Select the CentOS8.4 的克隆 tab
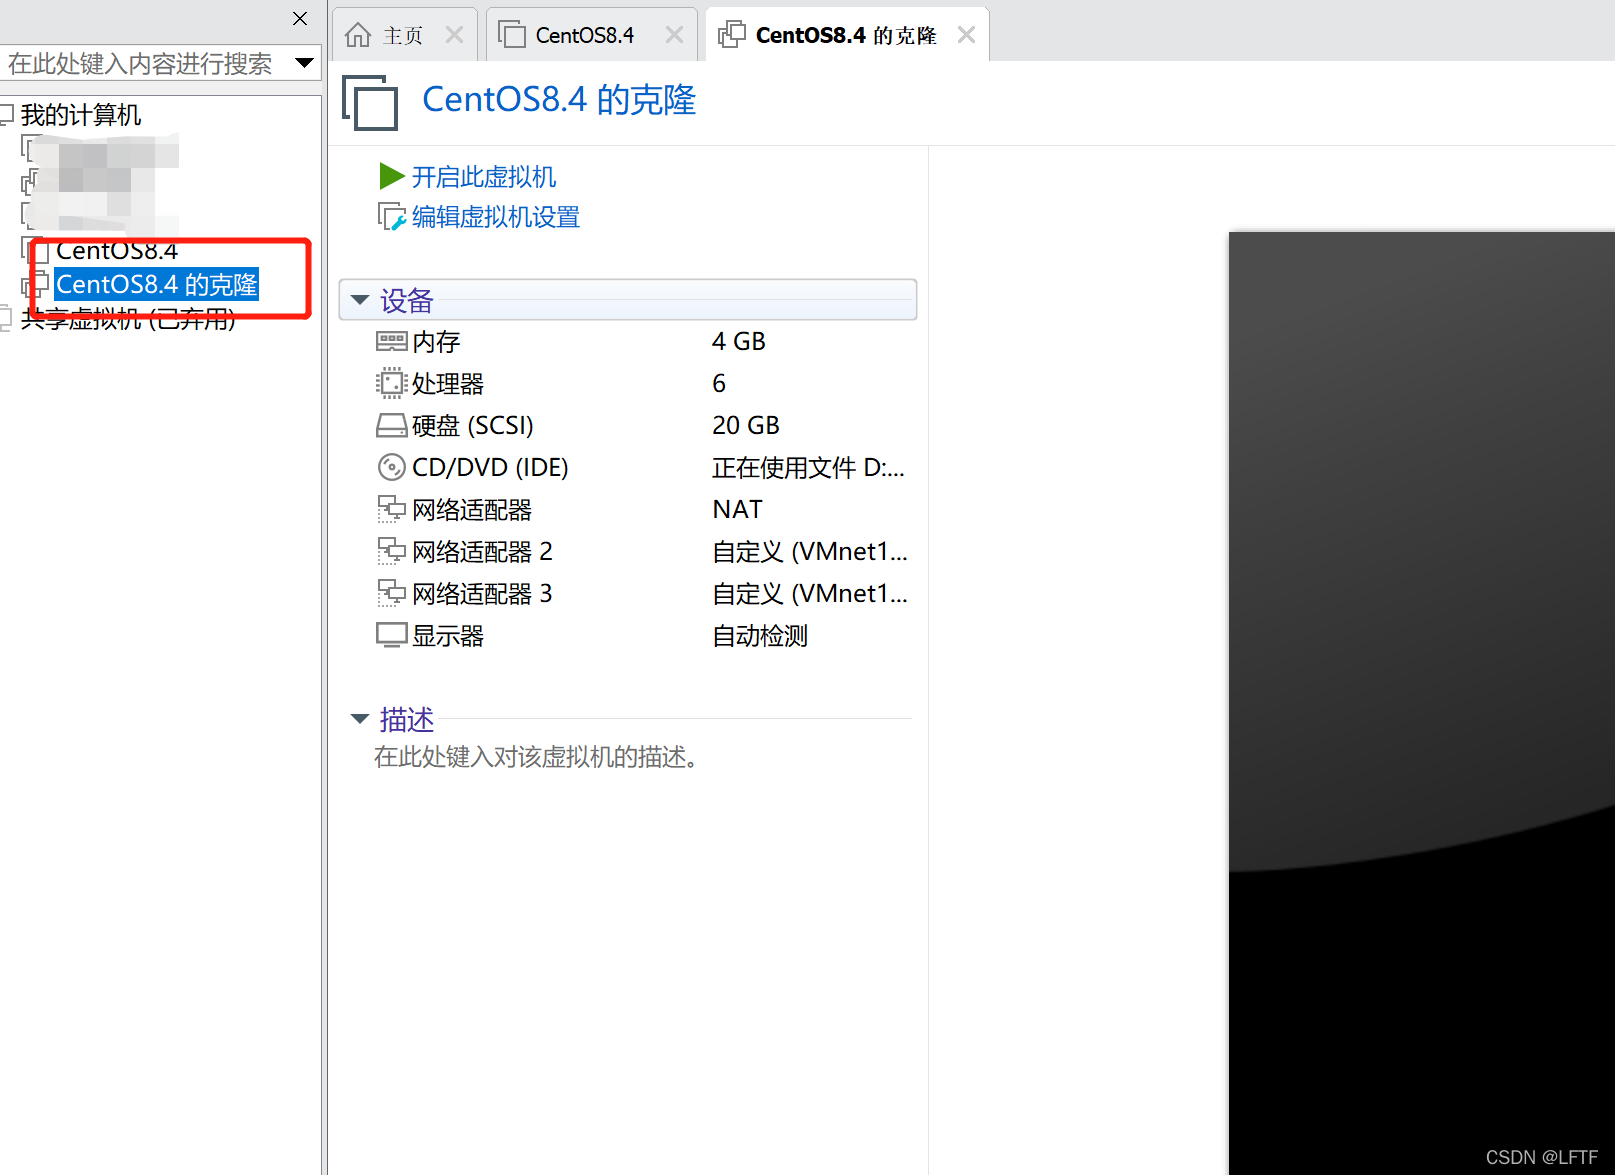This screenshot has height=1175, width=1615. coord(846,36)
